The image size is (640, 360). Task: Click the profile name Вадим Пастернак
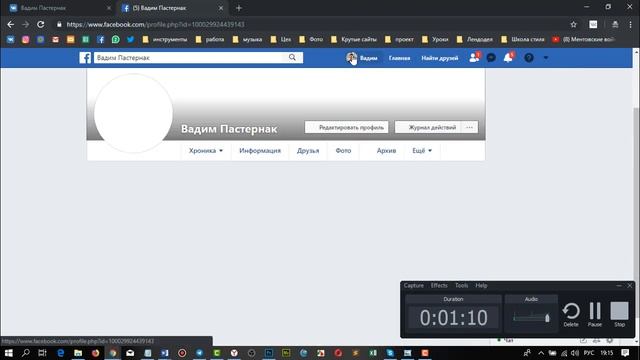click(x=229, y=129)
